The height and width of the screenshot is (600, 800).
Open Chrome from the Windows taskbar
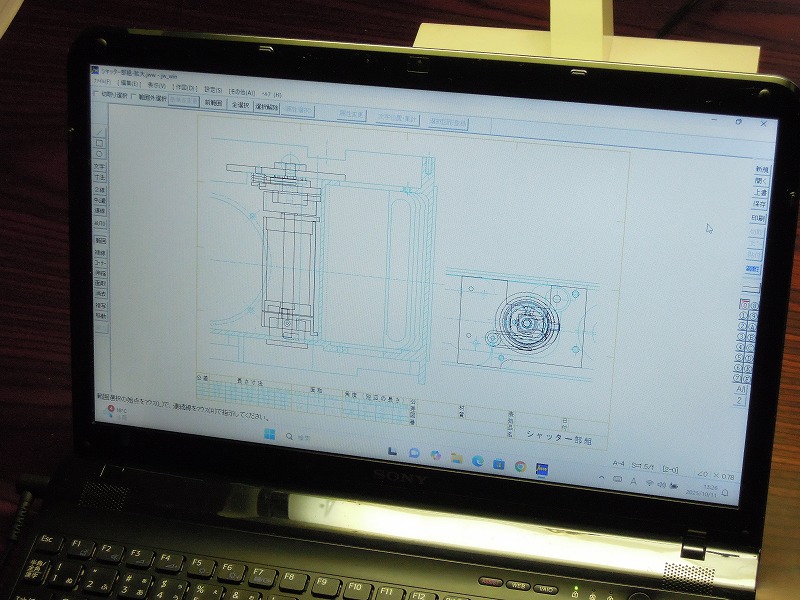(x=521, y=466)
